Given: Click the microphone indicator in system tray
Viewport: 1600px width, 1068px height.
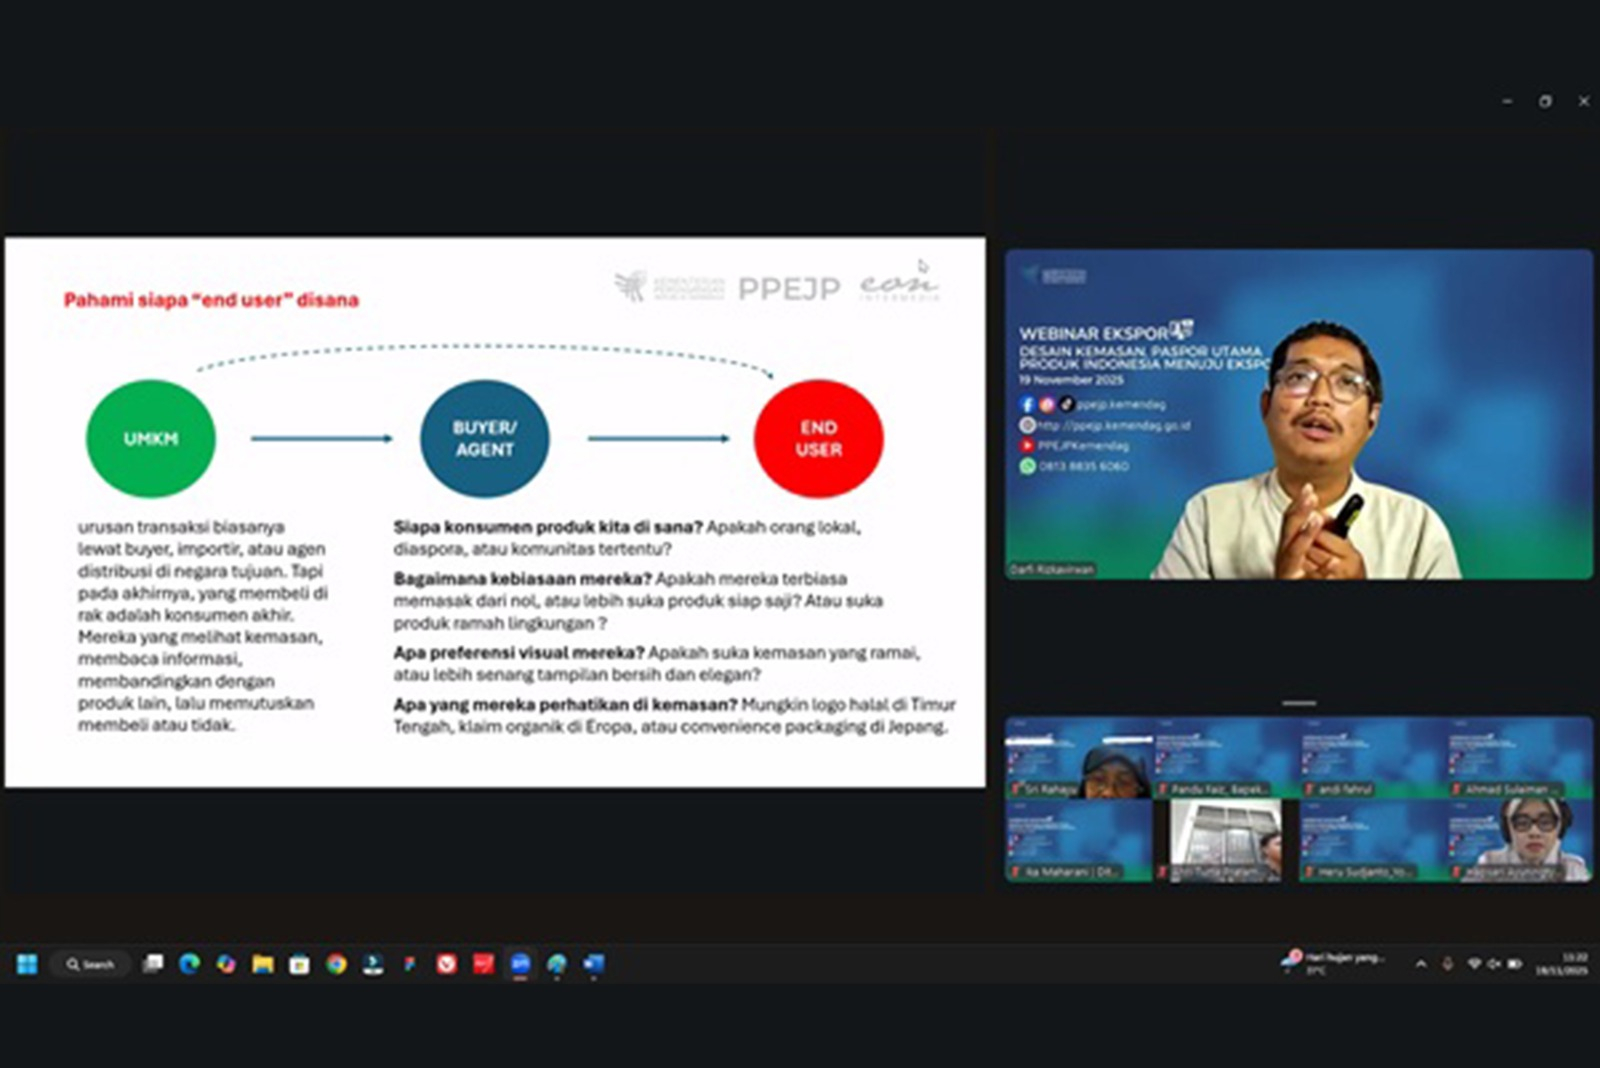Looking at the screenshot, I should coord(1447,964).
